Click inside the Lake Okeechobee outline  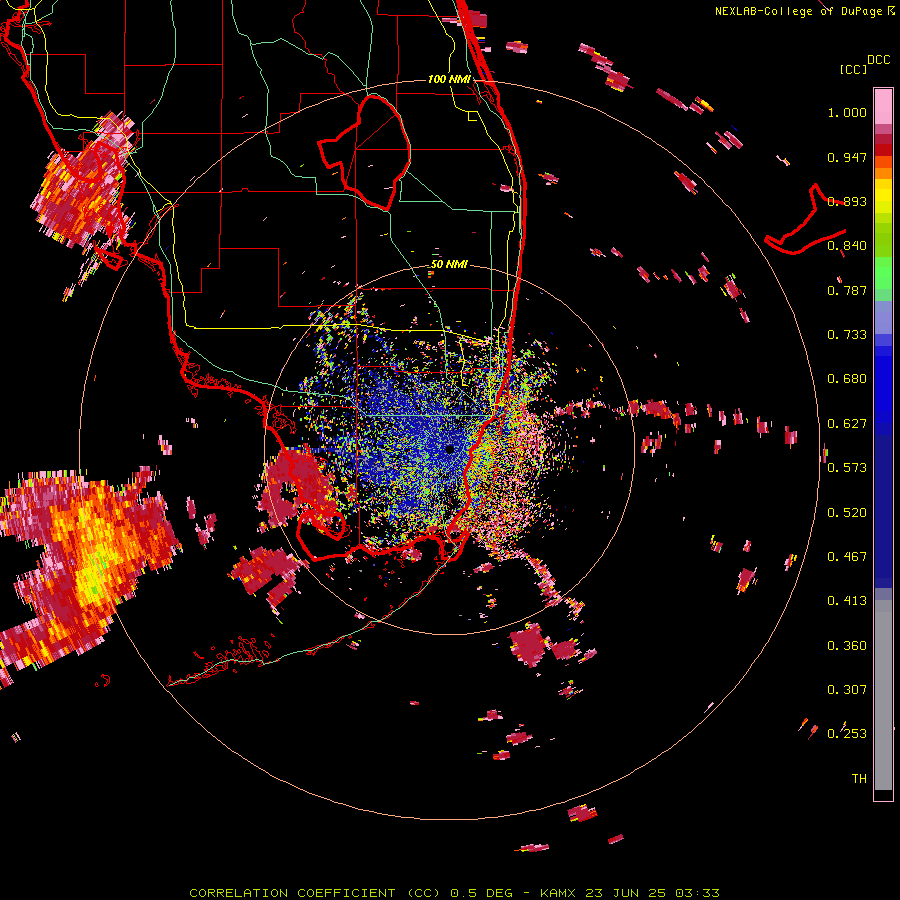[373, 155]
